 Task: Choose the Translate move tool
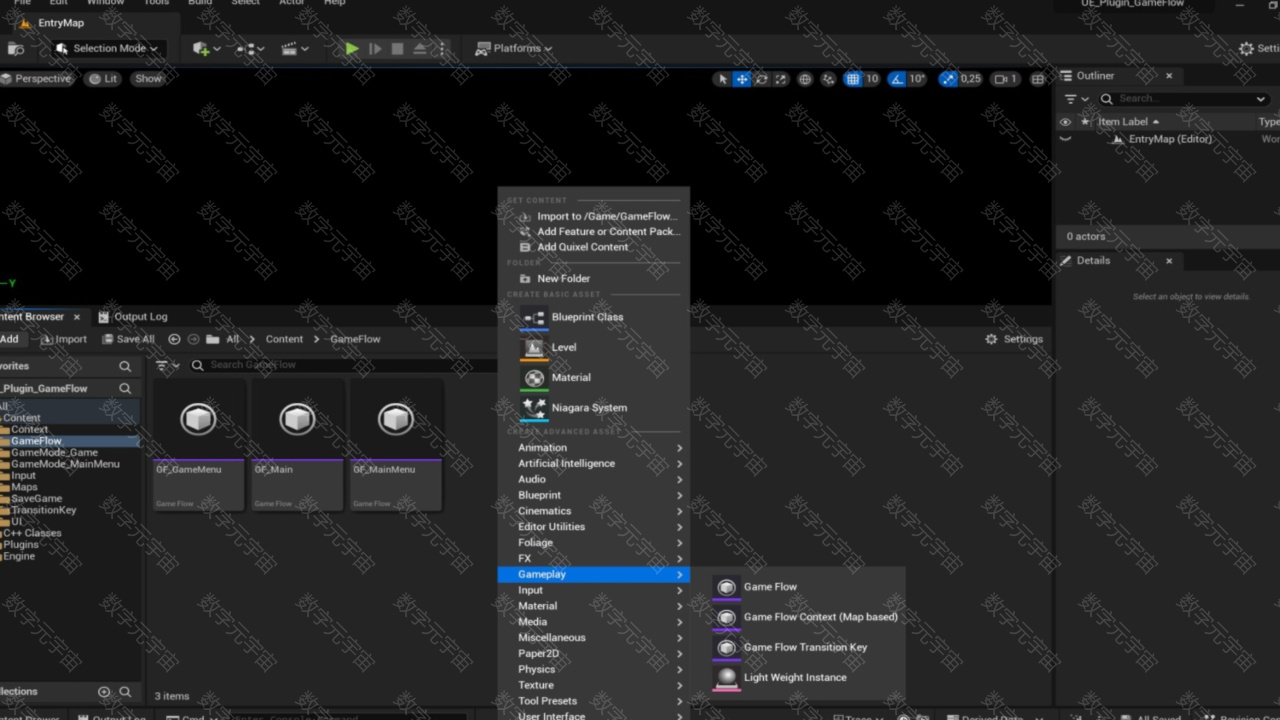point(742,79)
